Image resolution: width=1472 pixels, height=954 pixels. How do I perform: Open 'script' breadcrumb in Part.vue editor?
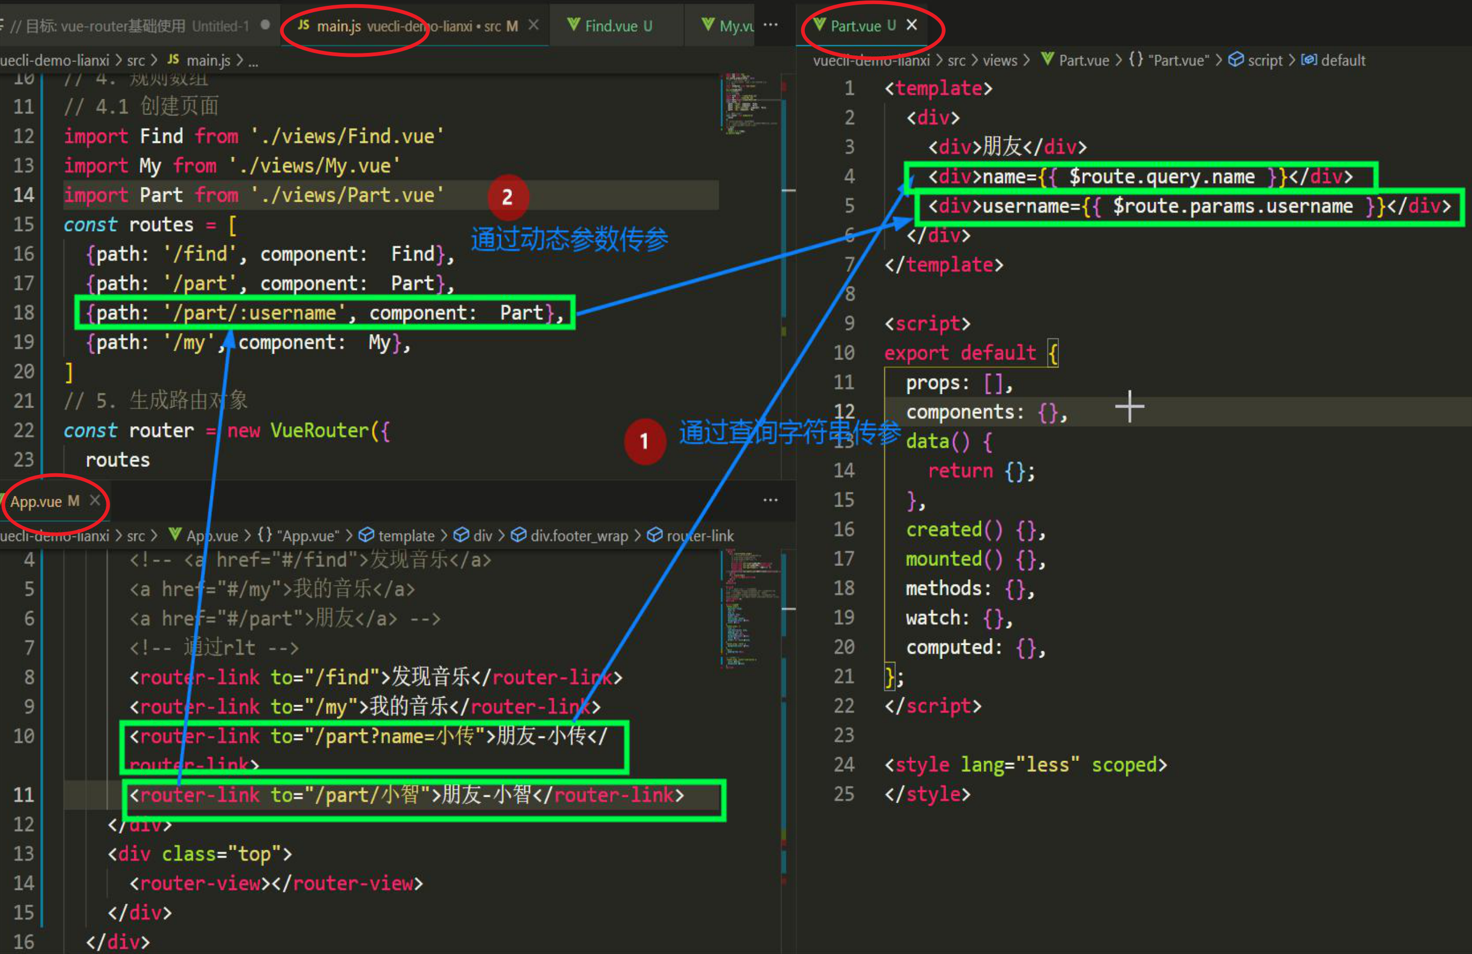(1265, 61)
